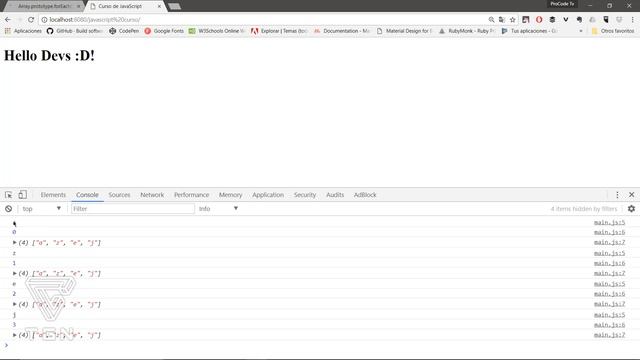Screen dimensions: 640x360
Task: Expand the last logged array entry
Action: point(15,335)
